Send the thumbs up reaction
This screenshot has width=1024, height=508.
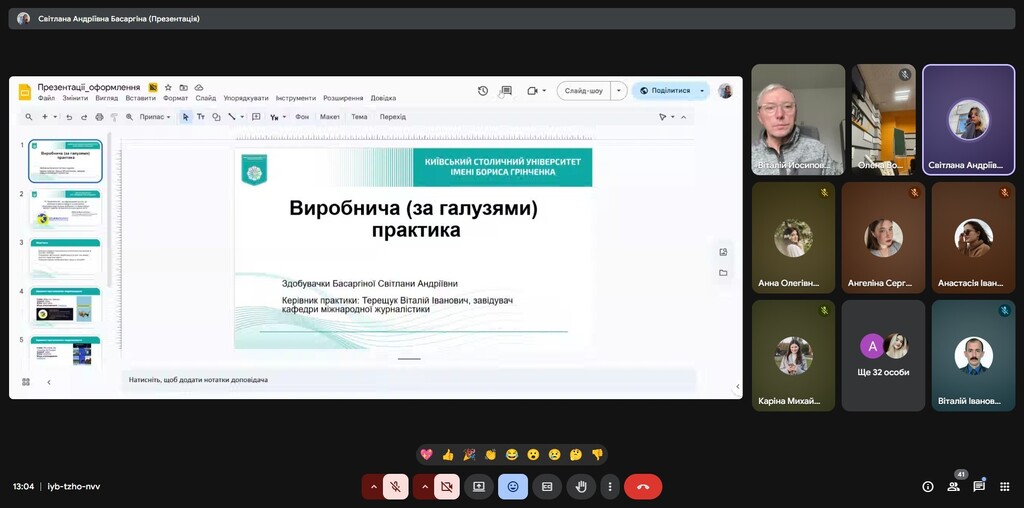448,454
